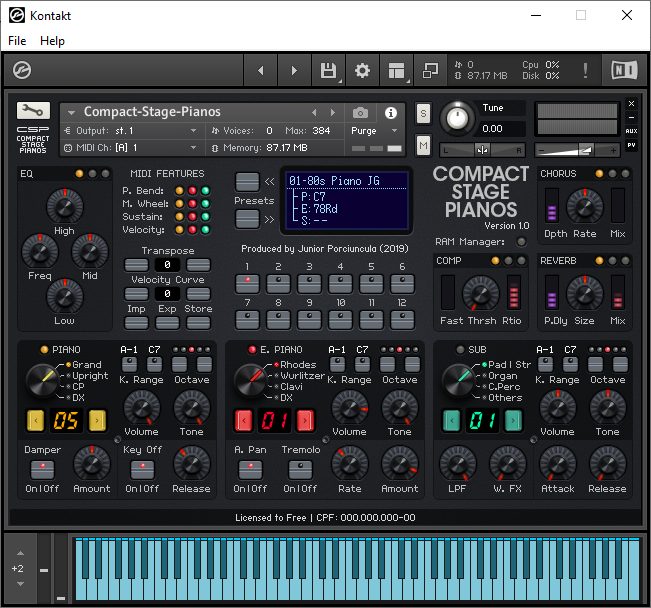
Task: Click the Exp button
Action: pyautogui.click(x=167, y=322)
